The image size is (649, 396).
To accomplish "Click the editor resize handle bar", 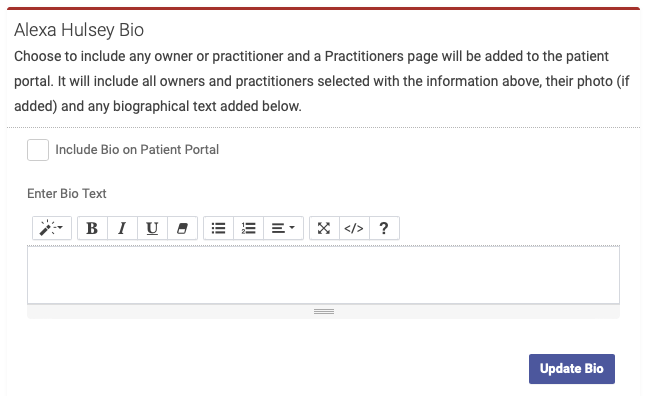I will (x=324, y=312).
